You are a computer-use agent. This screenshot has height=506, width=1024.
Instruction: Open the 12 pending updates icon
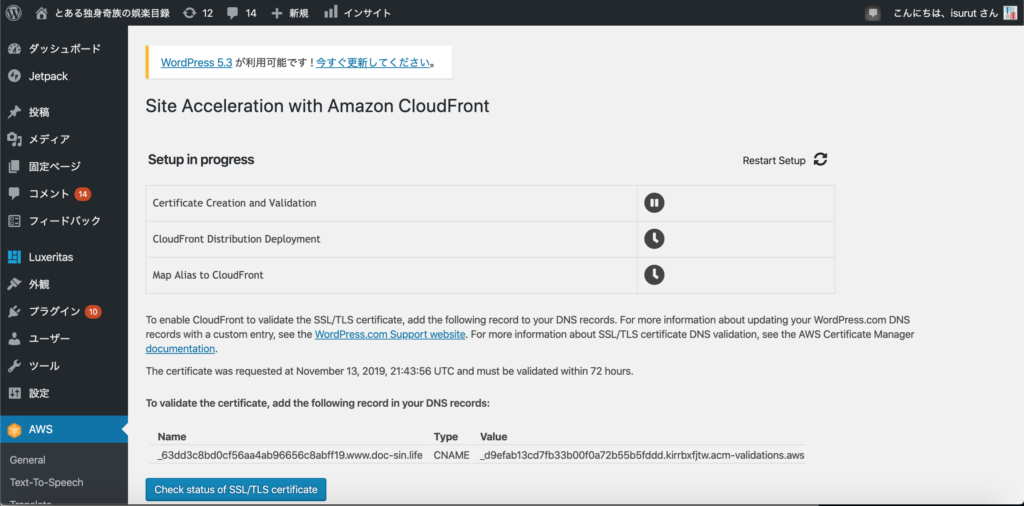pyautogui.click(x=198, y=12)
